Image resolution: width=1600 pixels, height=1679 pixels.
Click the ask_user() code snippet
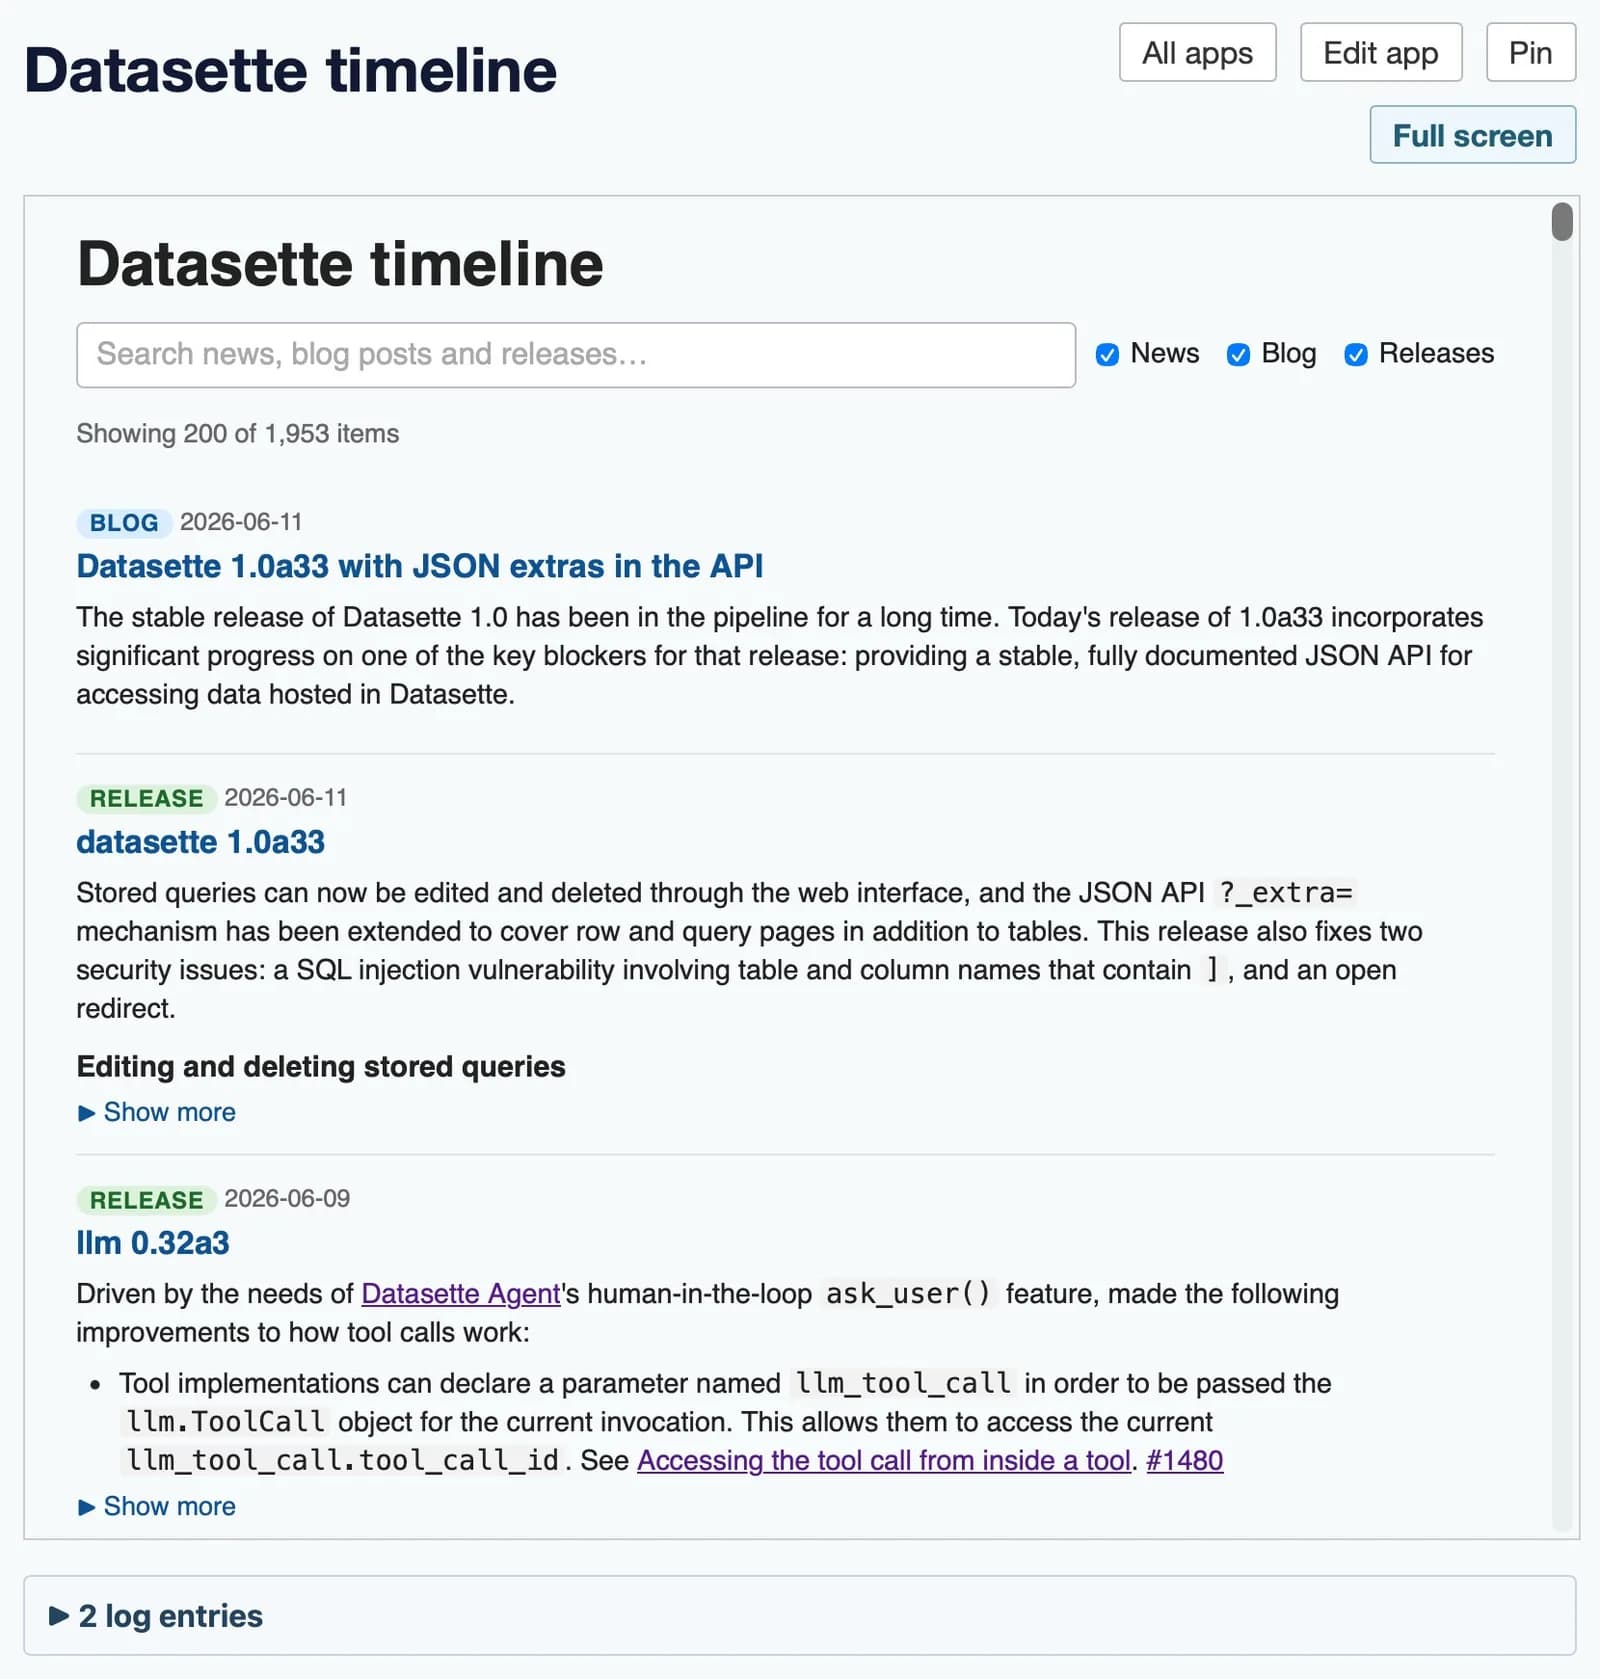point(908,1293)
